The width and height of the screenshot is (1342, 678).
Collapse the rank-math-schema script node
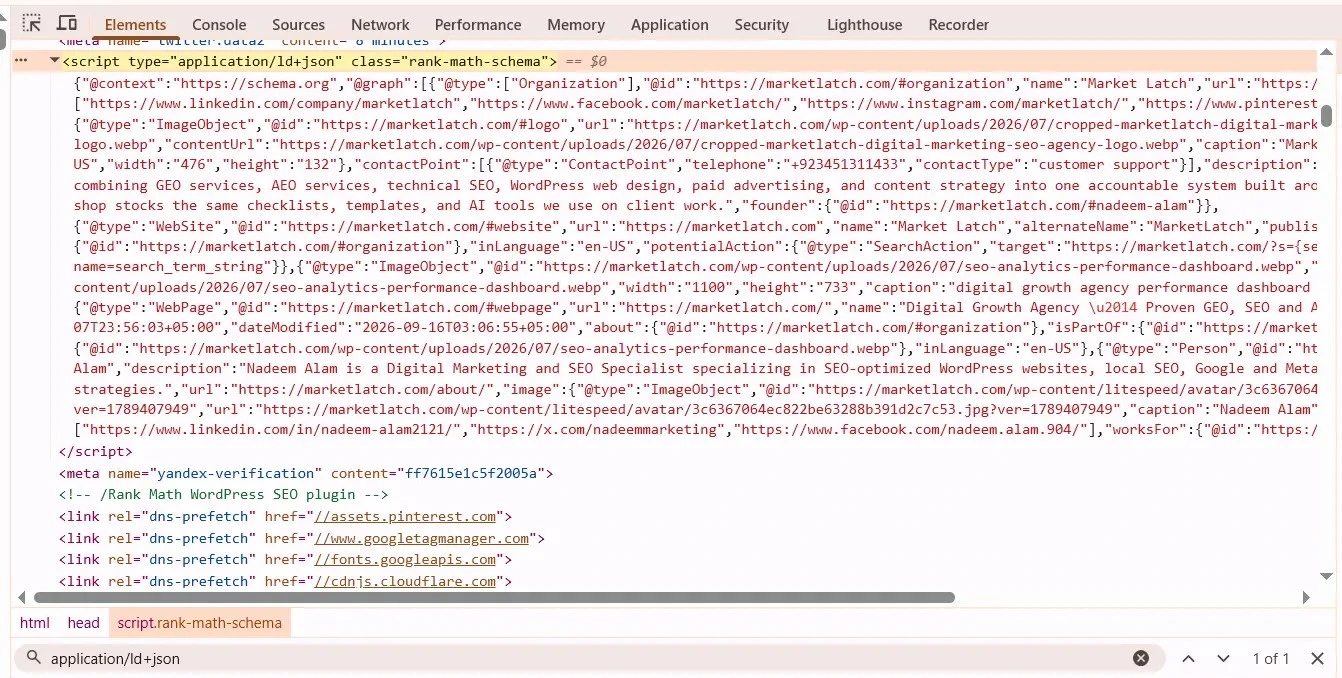pos(53,61)
